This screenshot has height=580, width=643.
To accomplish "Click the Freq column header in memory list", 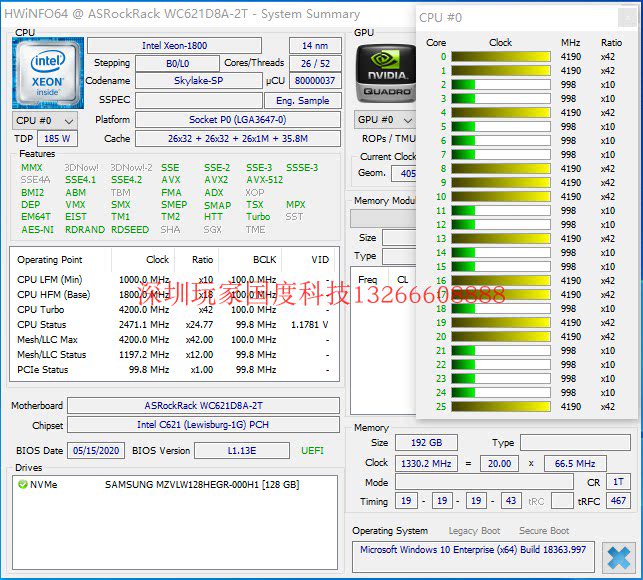I will point(367,280).
